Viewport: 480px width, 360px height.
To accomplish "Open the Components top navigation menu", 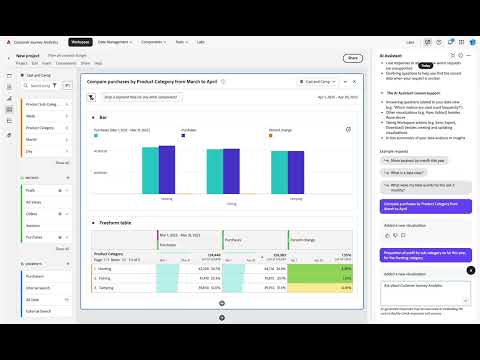I will [x=153, y=42].
